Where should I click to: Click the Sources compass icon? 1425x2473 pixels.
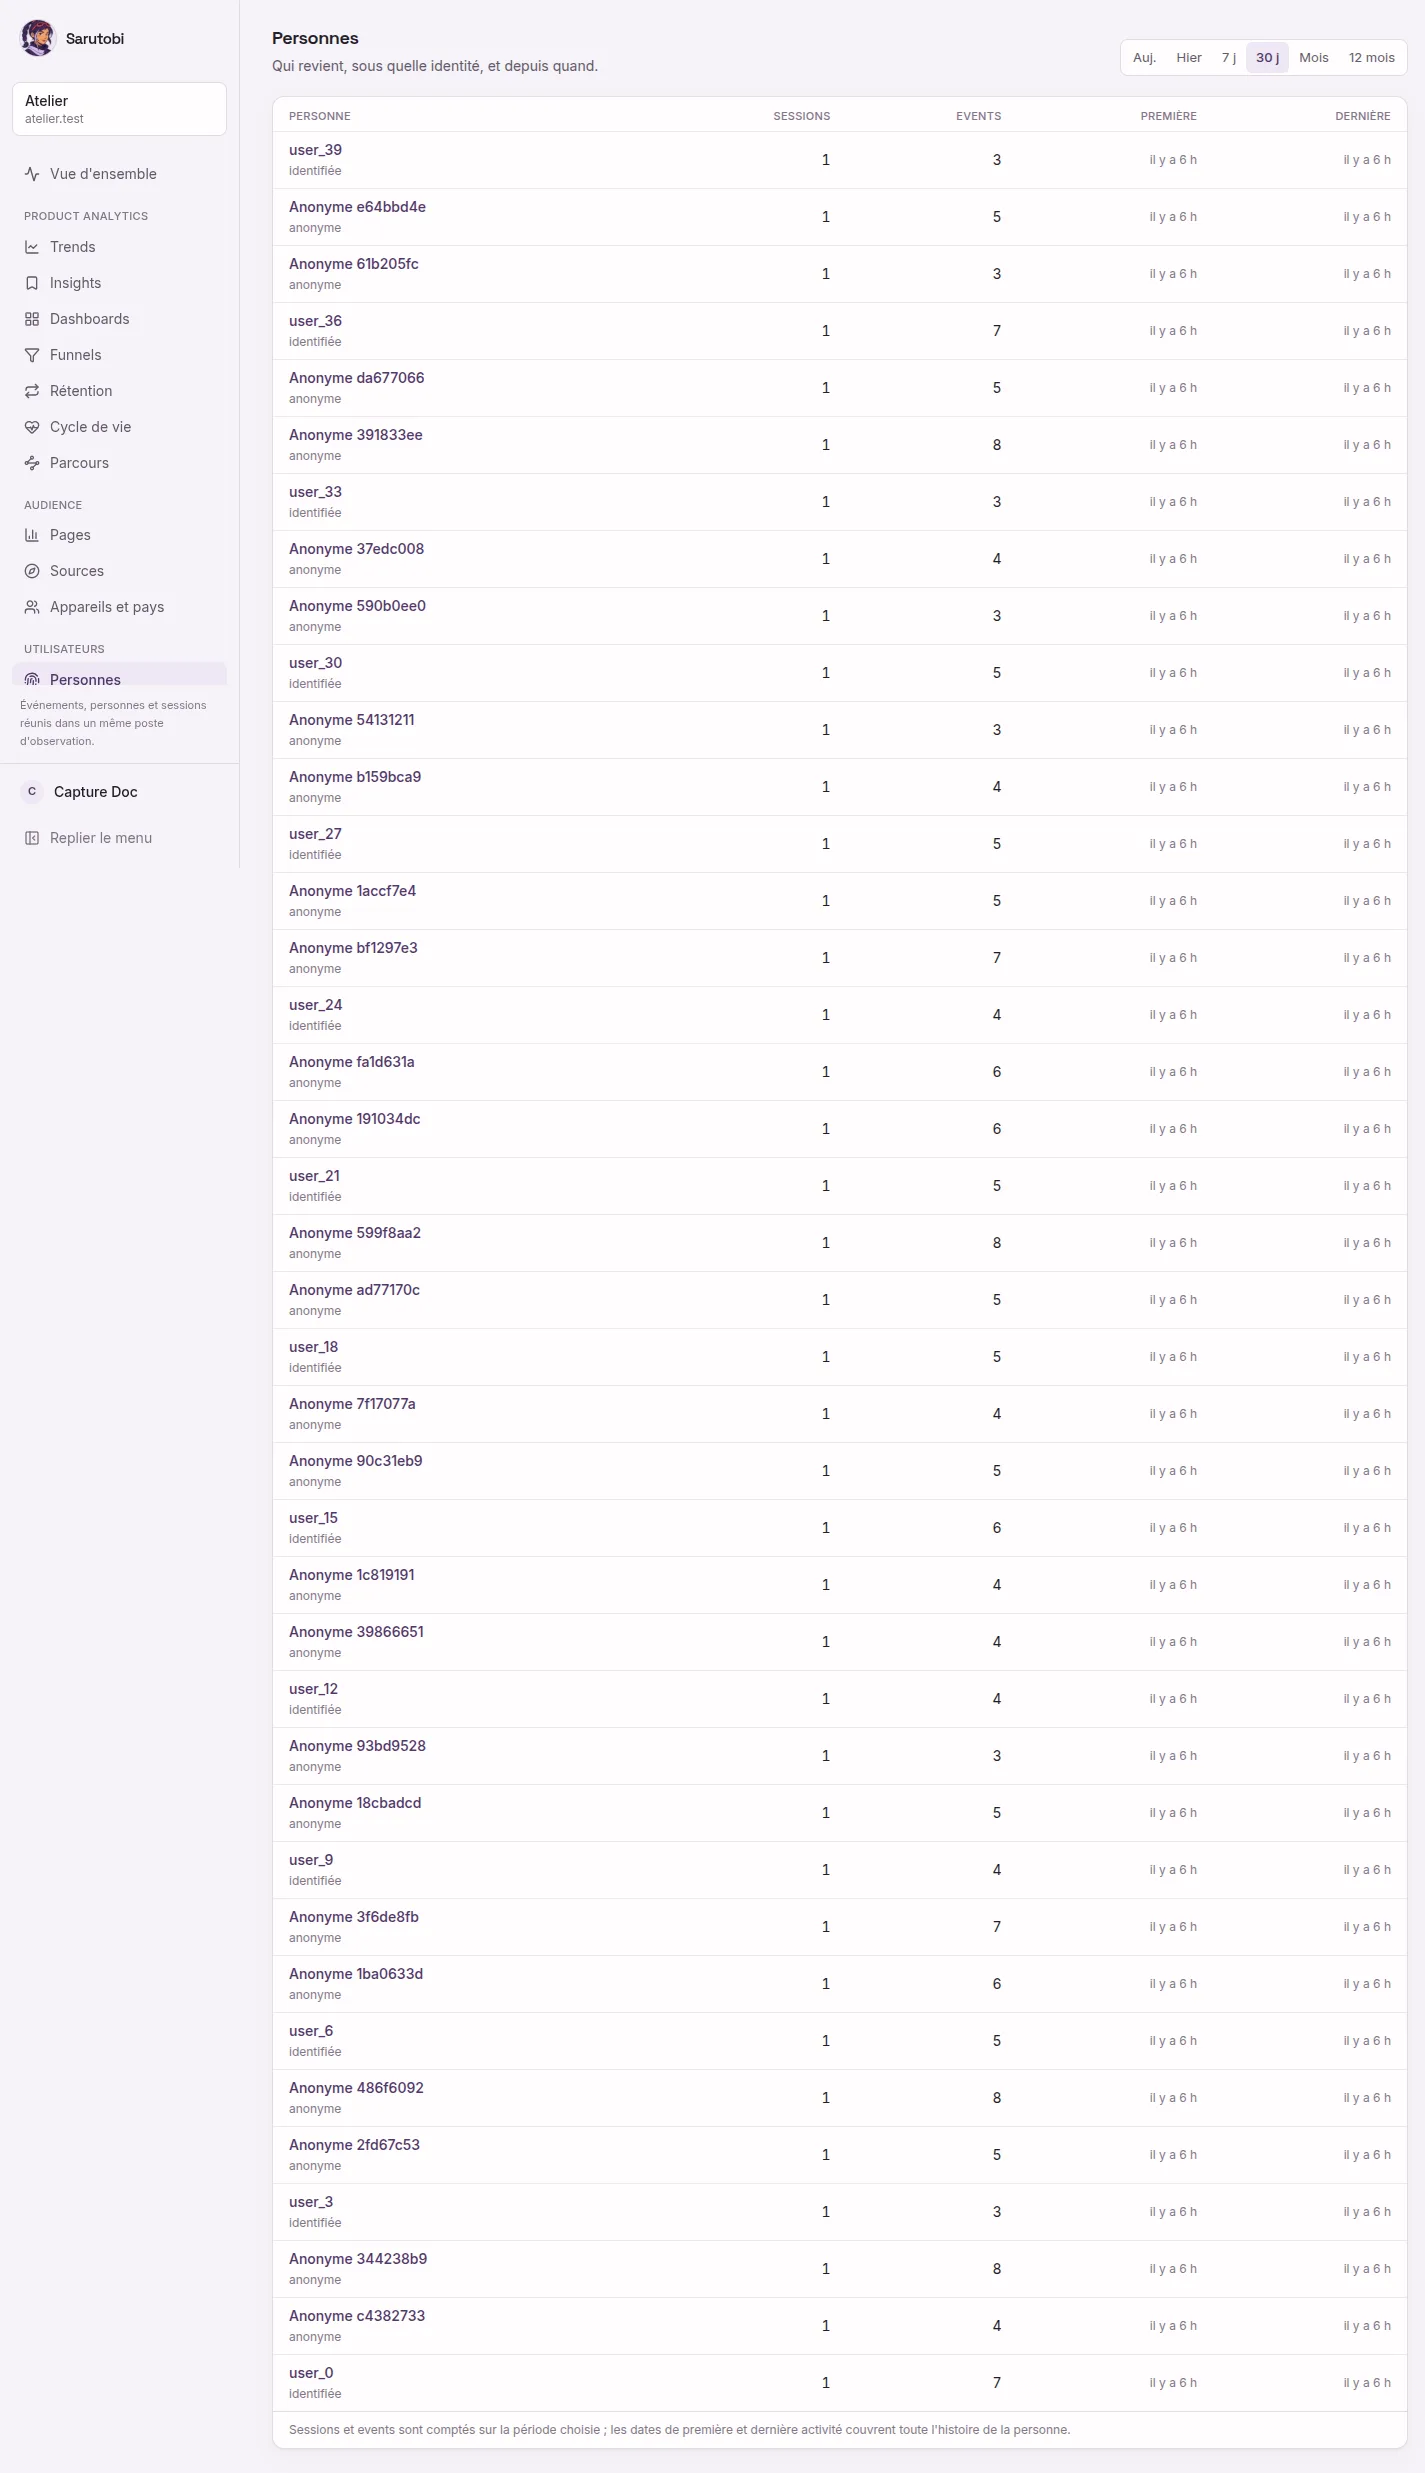pyautogui.click(x=32, y=571)
